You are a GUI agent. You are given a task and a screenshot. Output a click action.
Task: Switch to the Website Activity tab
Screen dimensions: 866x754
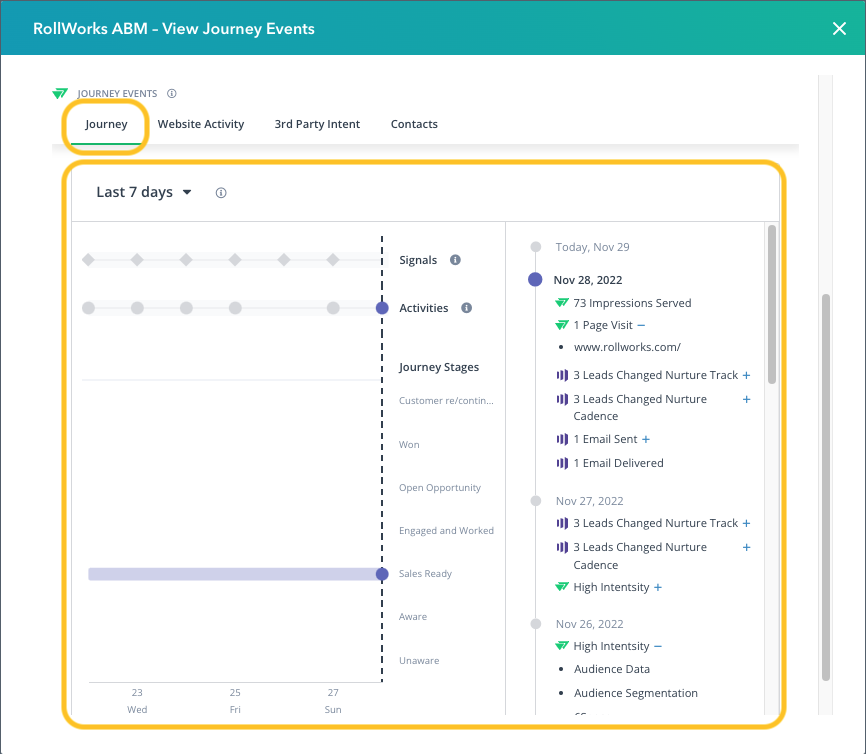200,124
